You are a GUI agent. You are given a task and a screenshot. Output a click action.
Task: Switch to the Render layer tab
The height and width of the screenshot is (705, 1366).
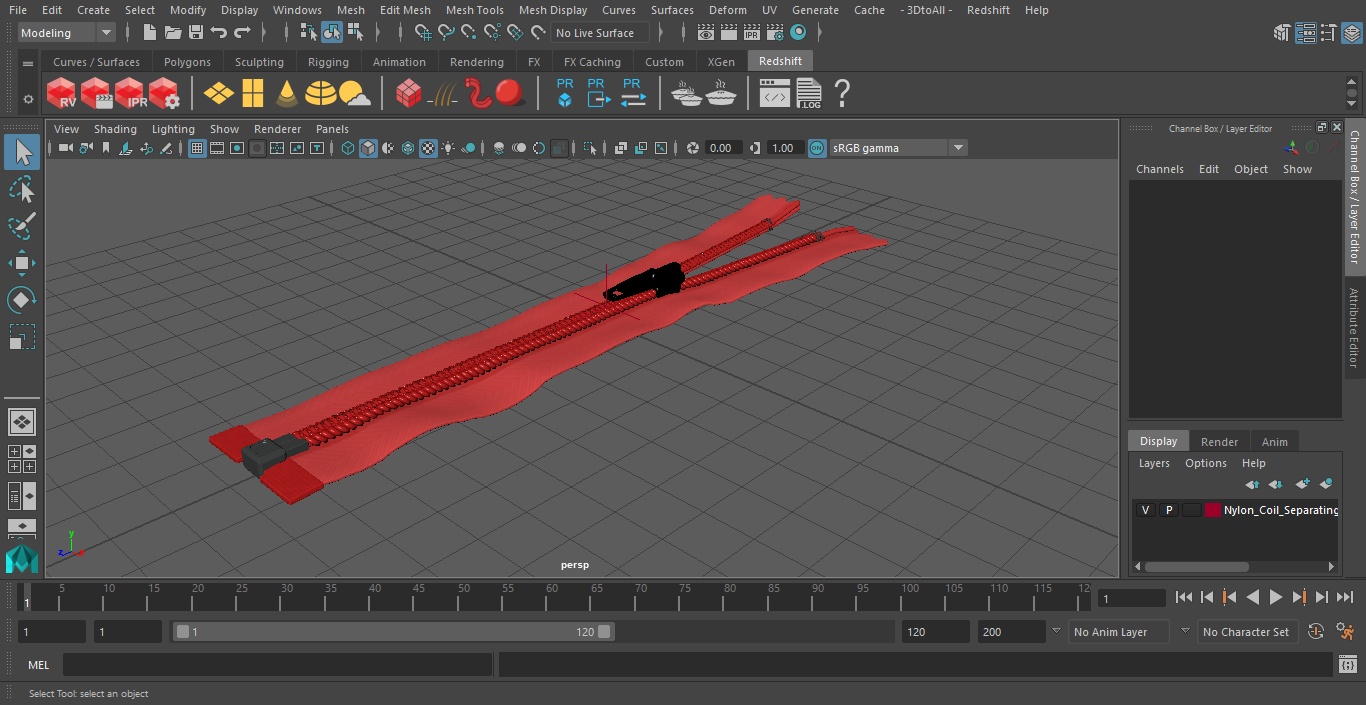pyautogui.click(x=1219, y=442)
